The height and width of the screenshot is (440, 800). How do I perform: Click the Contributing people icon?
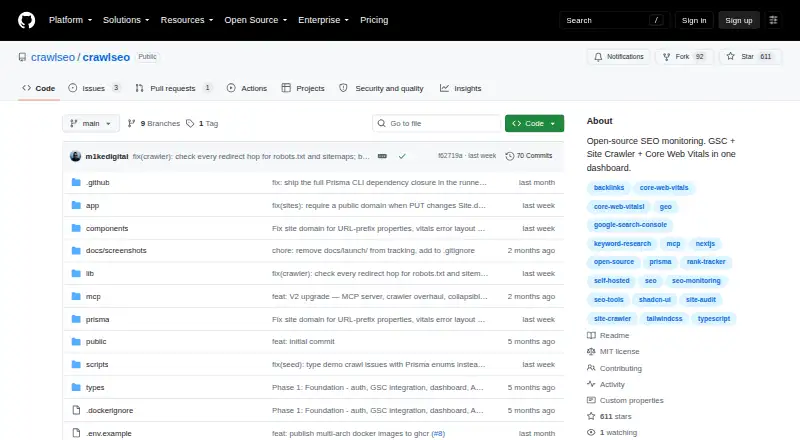(x=591, y=368)
